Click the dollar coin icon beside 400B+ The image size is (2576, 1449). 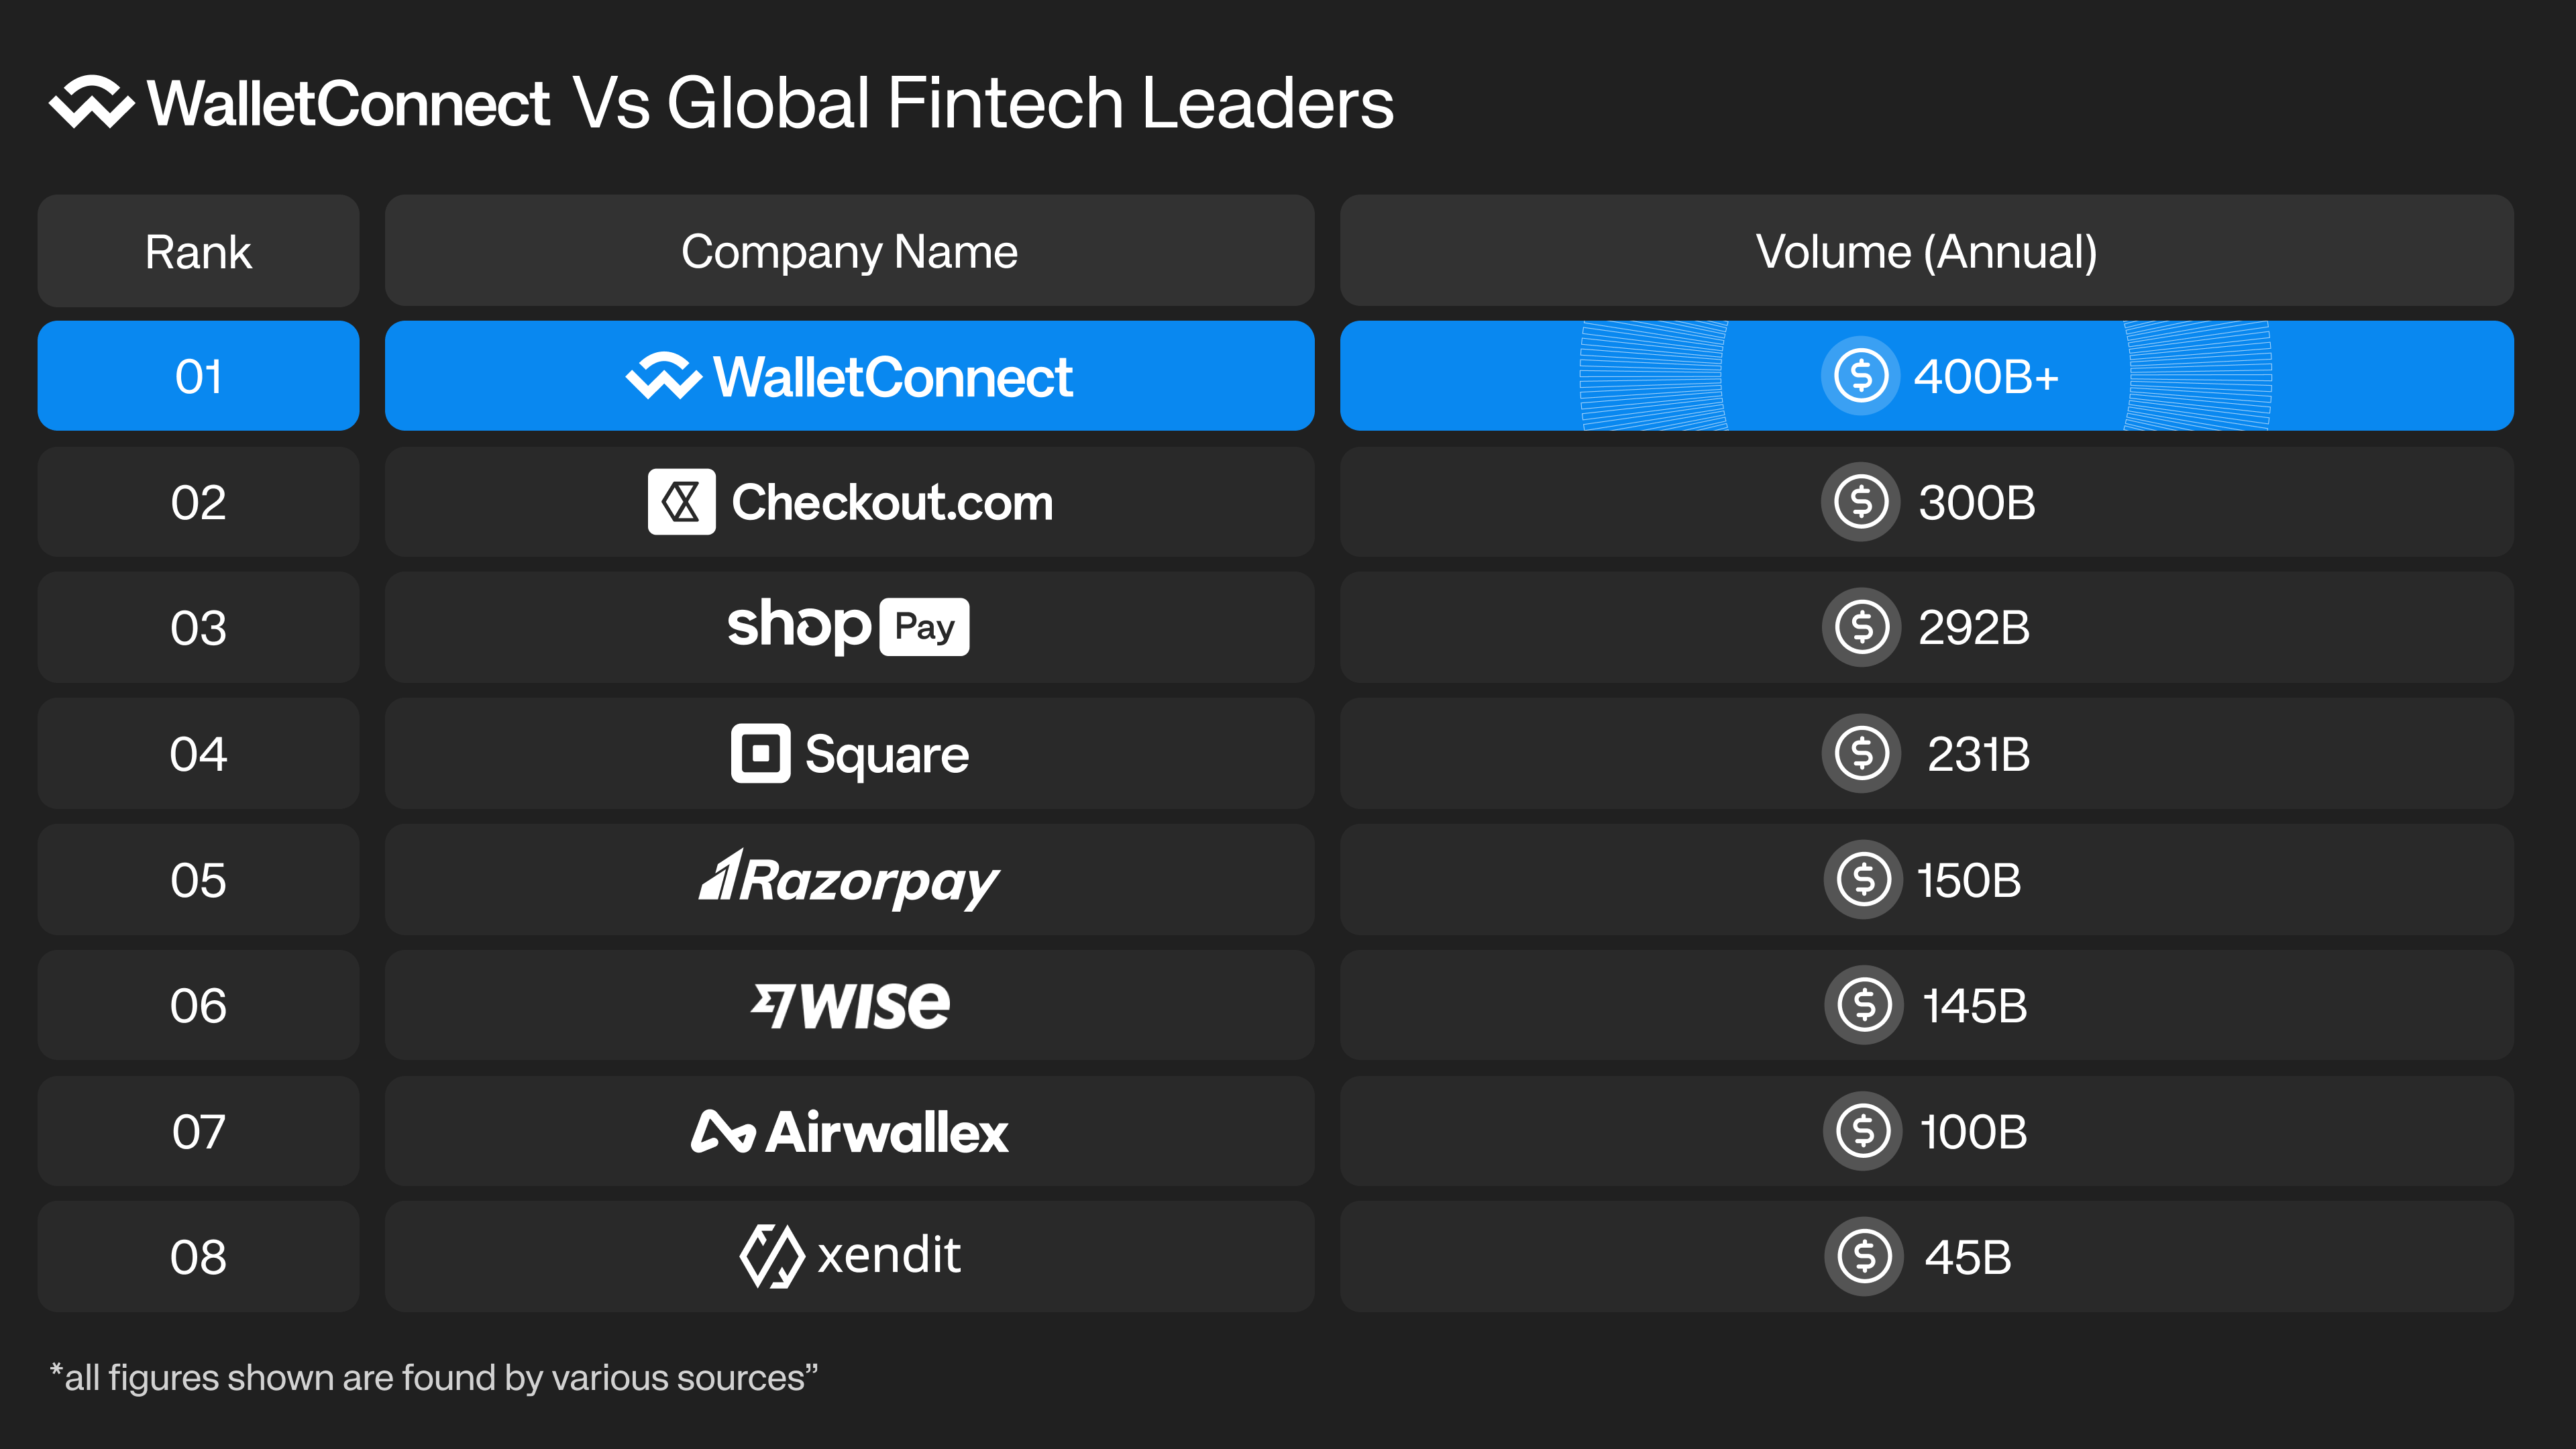pos(1860,376)
